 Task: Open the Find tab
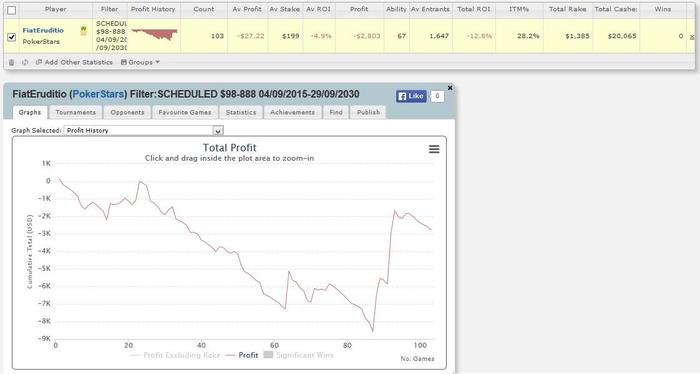336,112
